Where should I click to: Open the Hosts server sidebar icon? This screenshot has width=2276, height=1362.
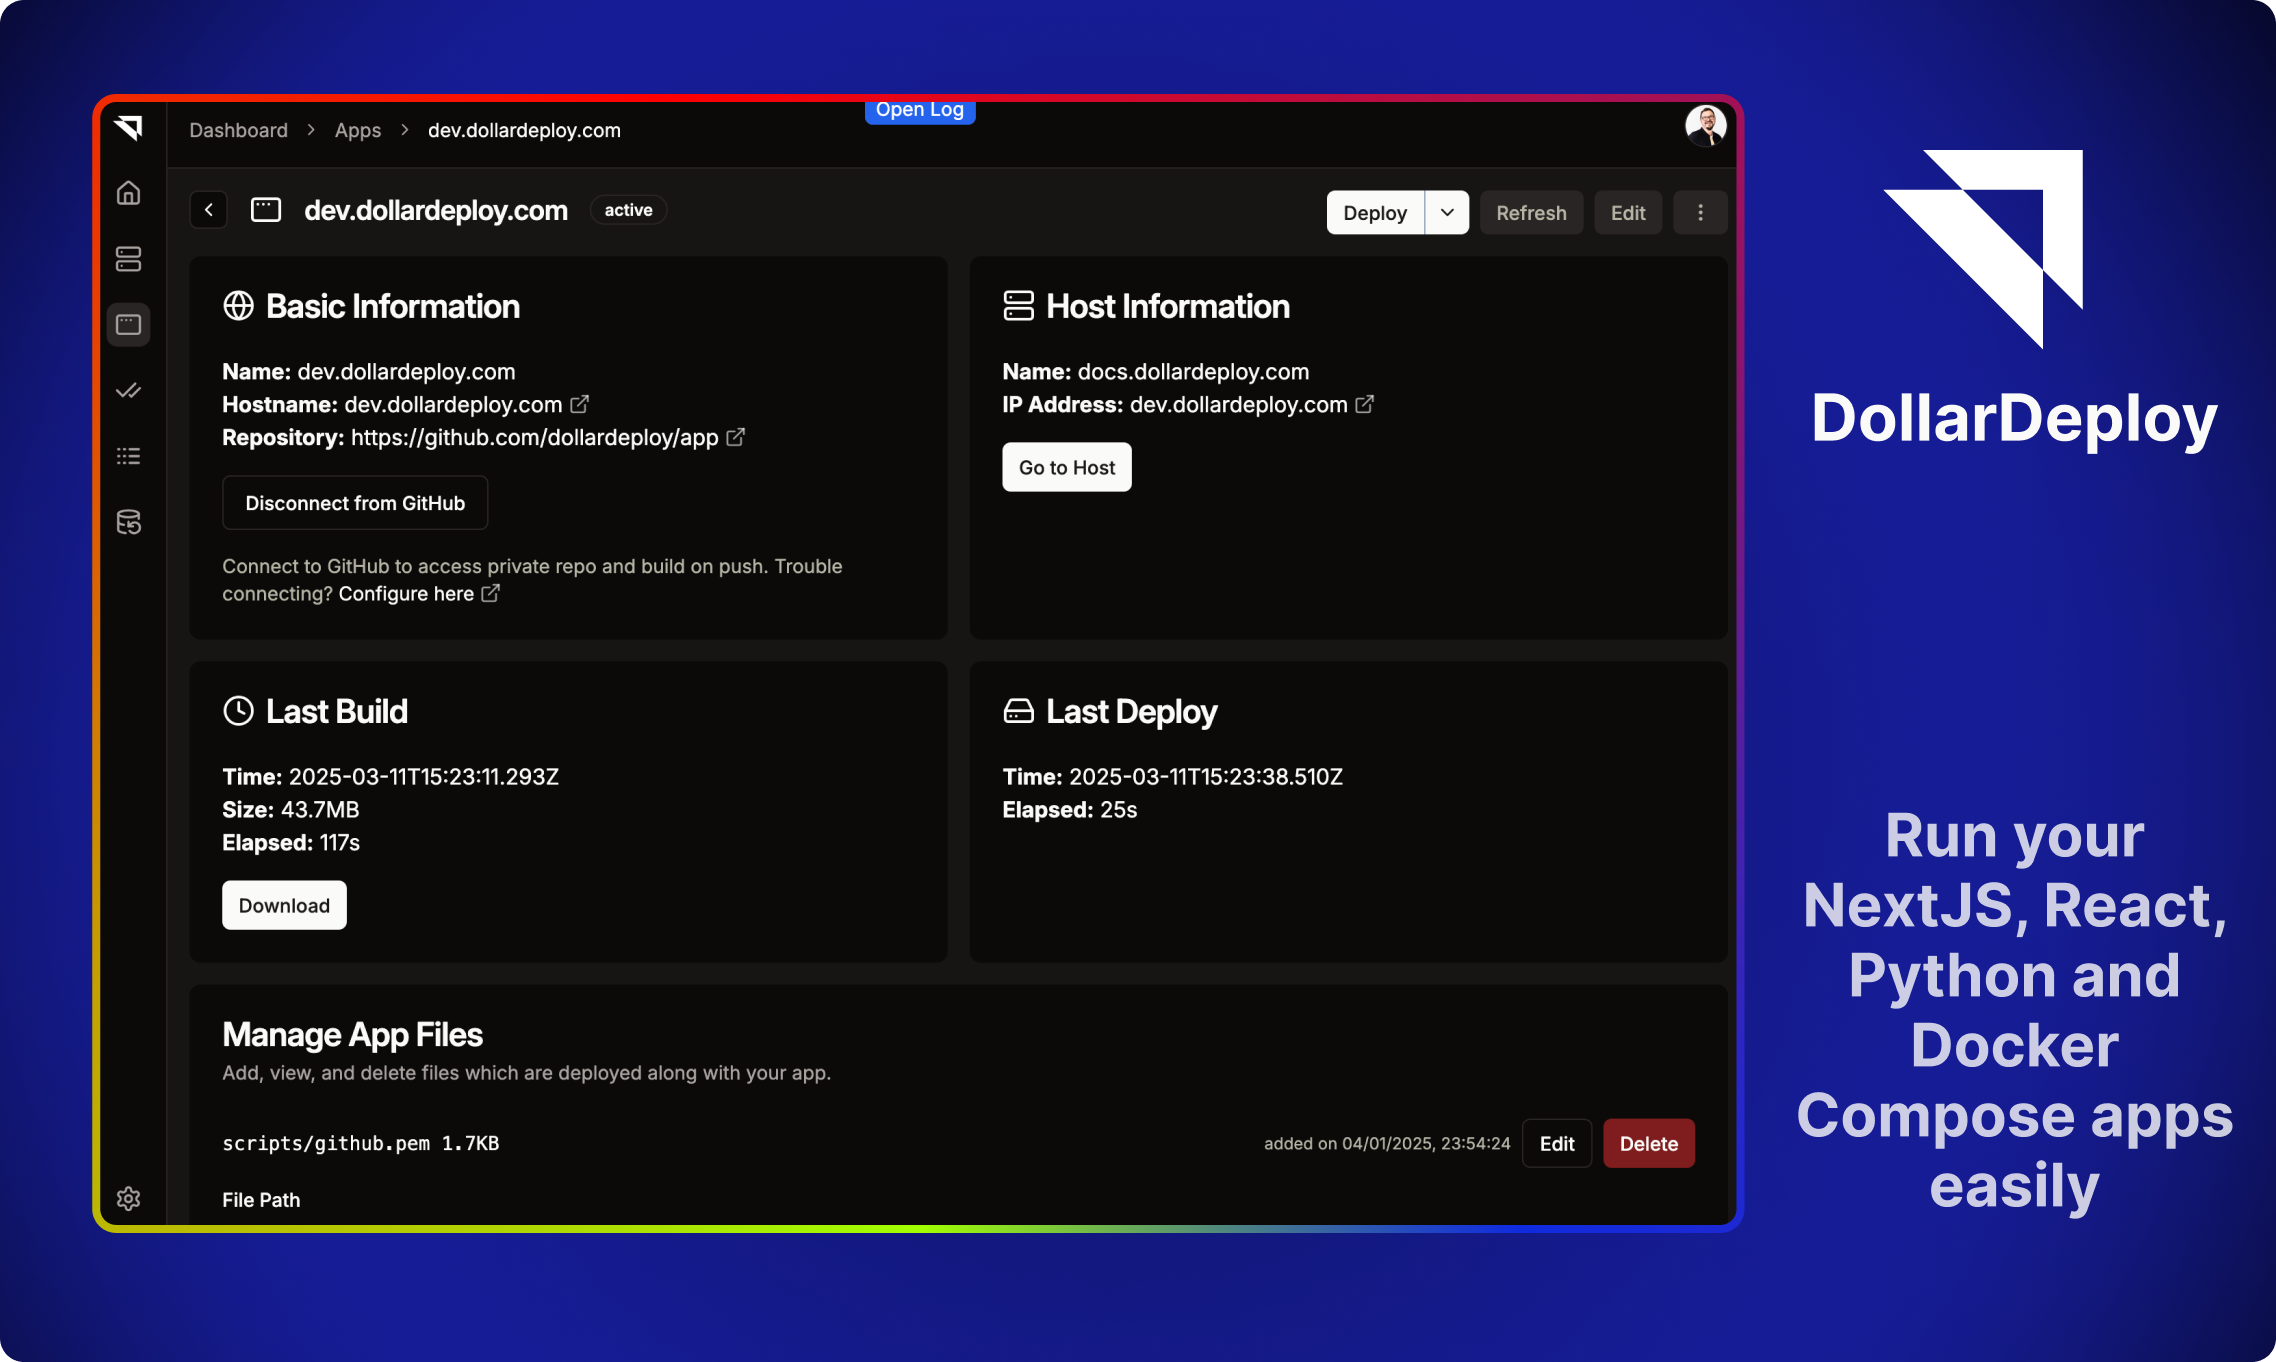pyautogui.click(x=128, y=259)
